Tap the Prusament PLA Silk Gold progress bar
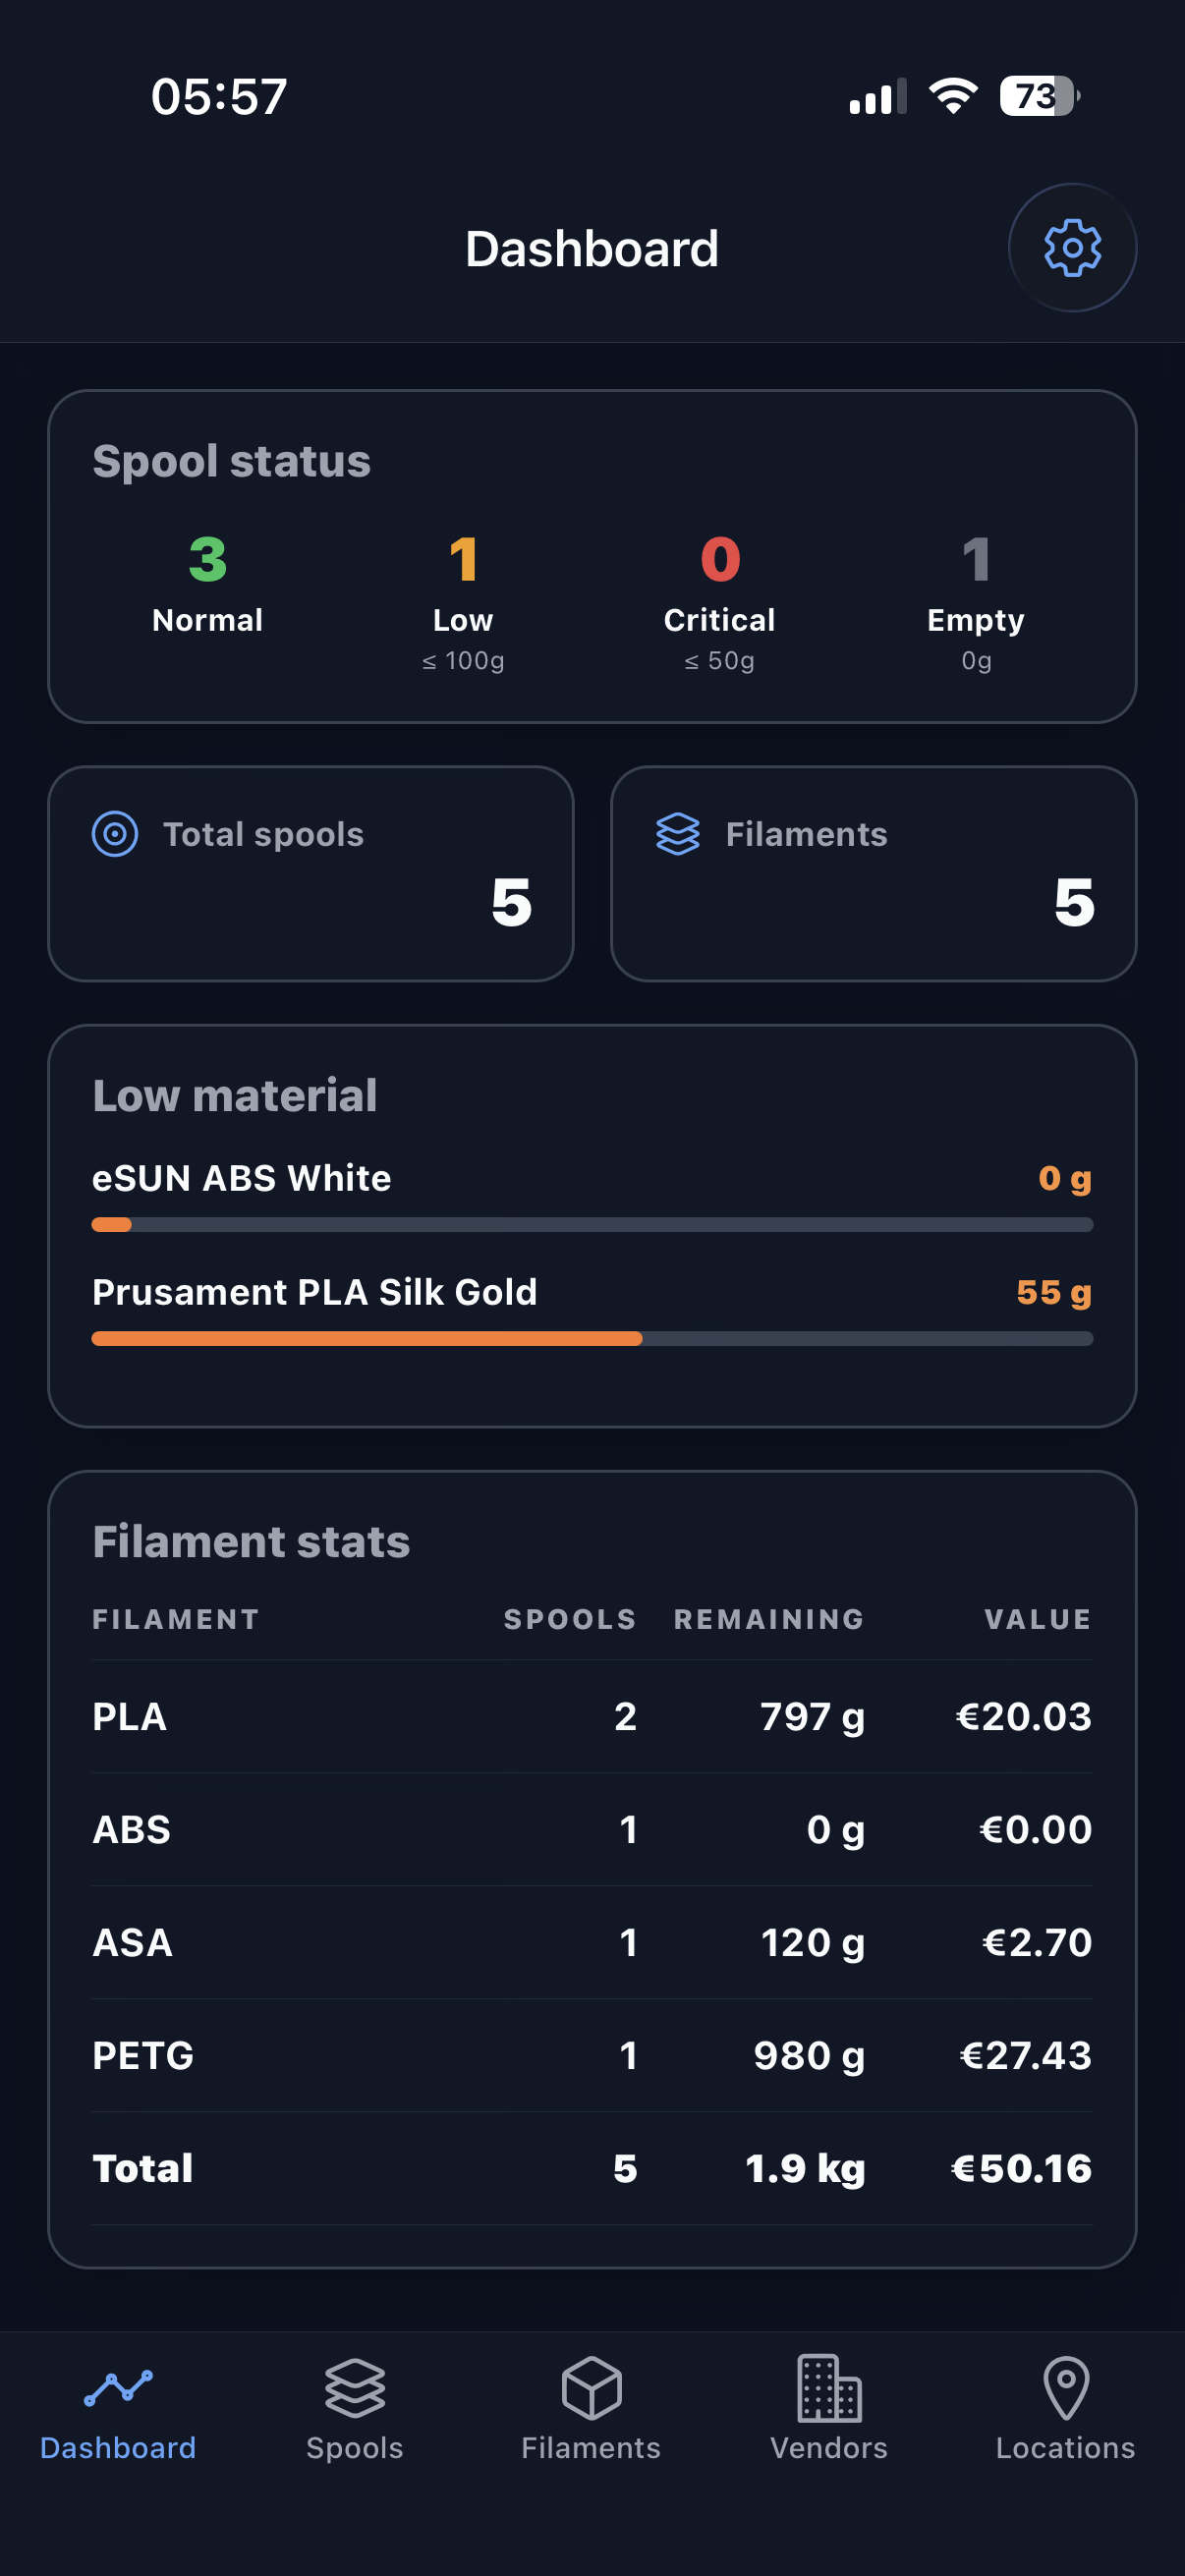Image resolution: width=1185 pixels, height=2576 pixels. pyautogui.click(x=592, y=1339)
